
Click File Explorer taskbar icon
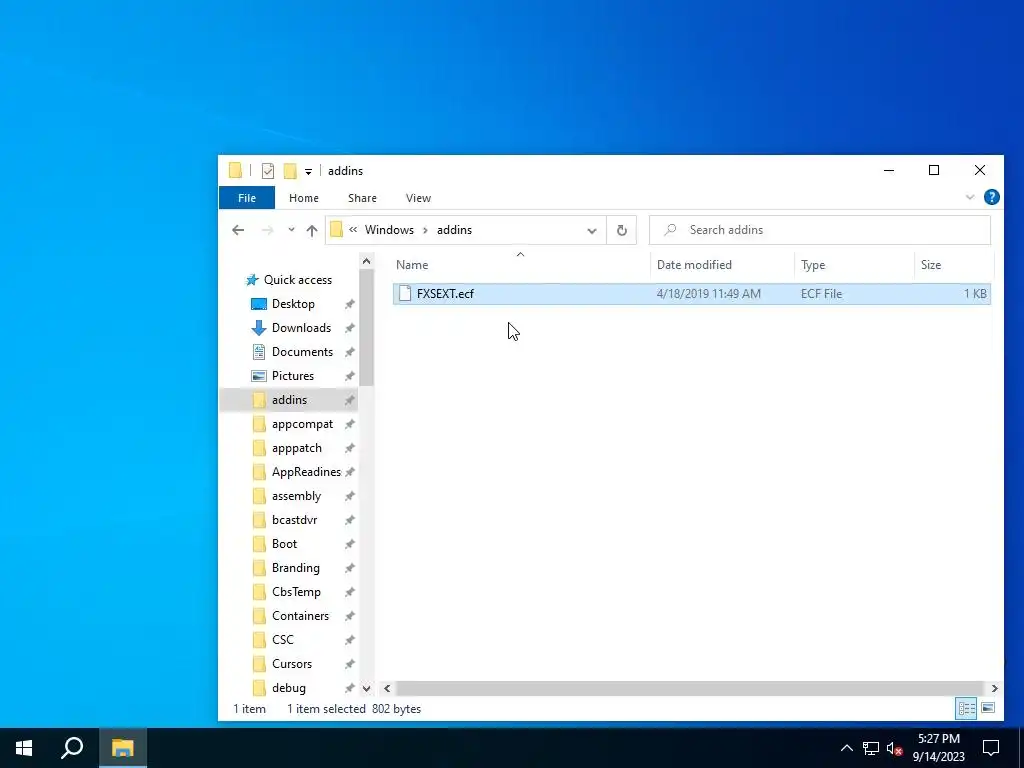click(122, 748)
